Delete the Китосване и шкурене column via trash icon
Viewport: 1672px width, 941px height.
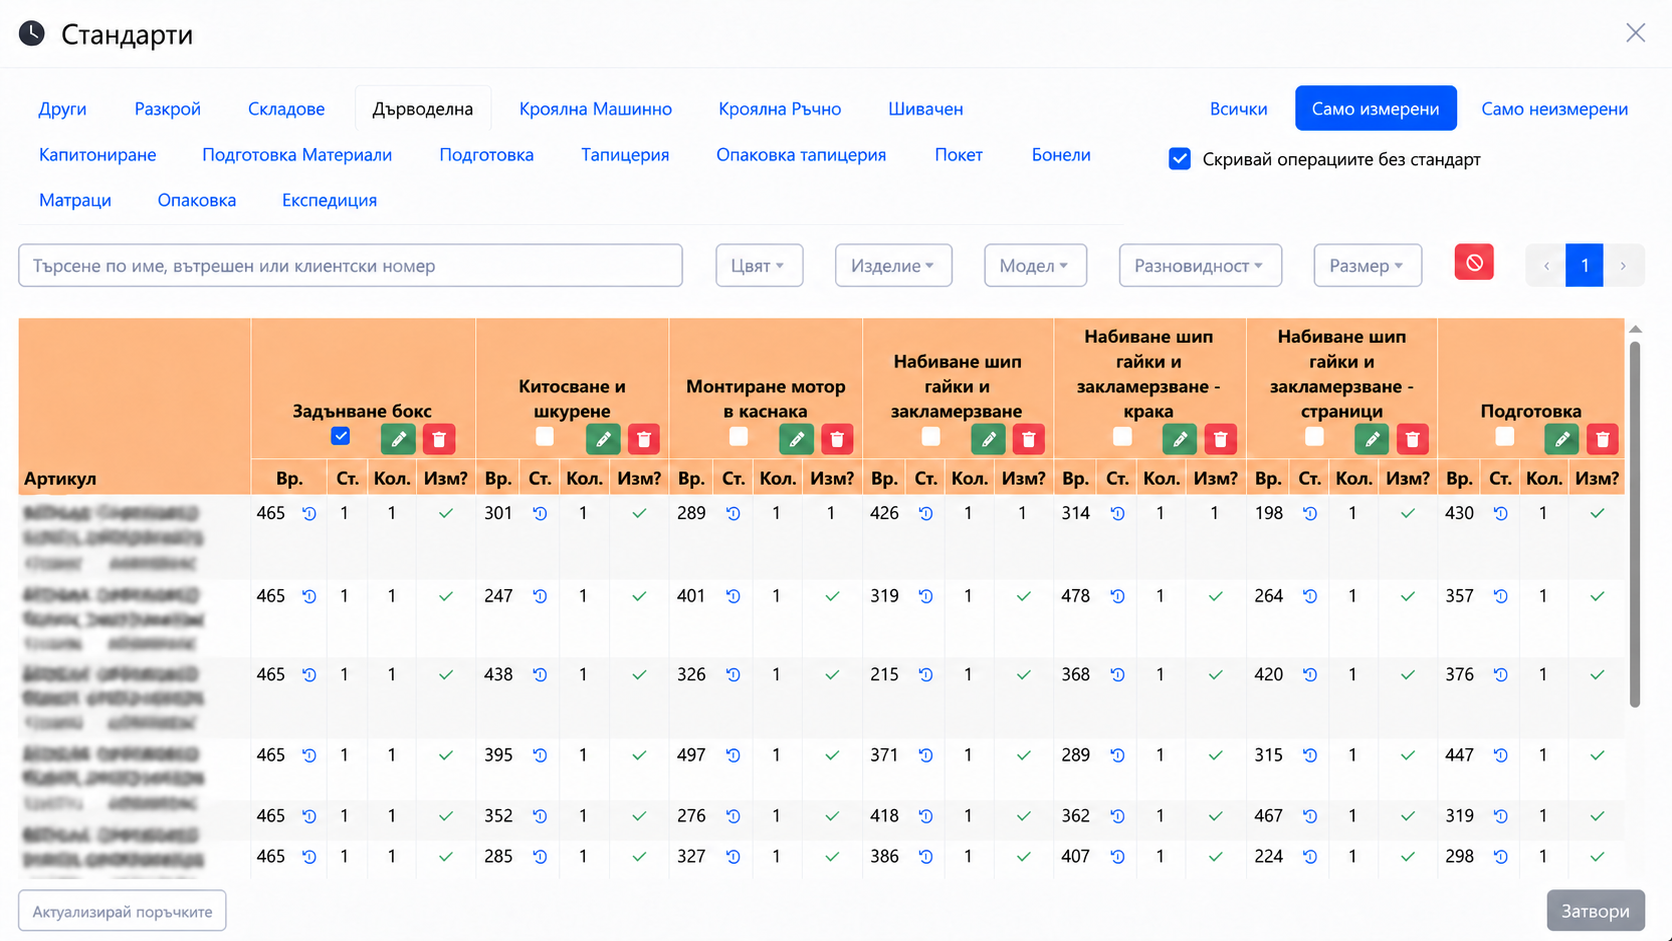click(x=644, y=439)
